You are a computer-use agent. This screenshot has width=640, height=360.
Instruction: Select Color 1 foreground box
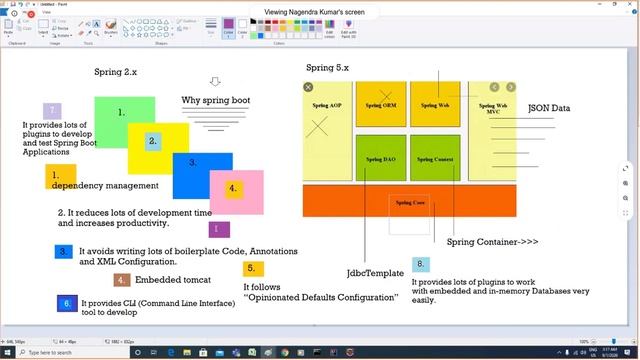[x=229, y=28]
